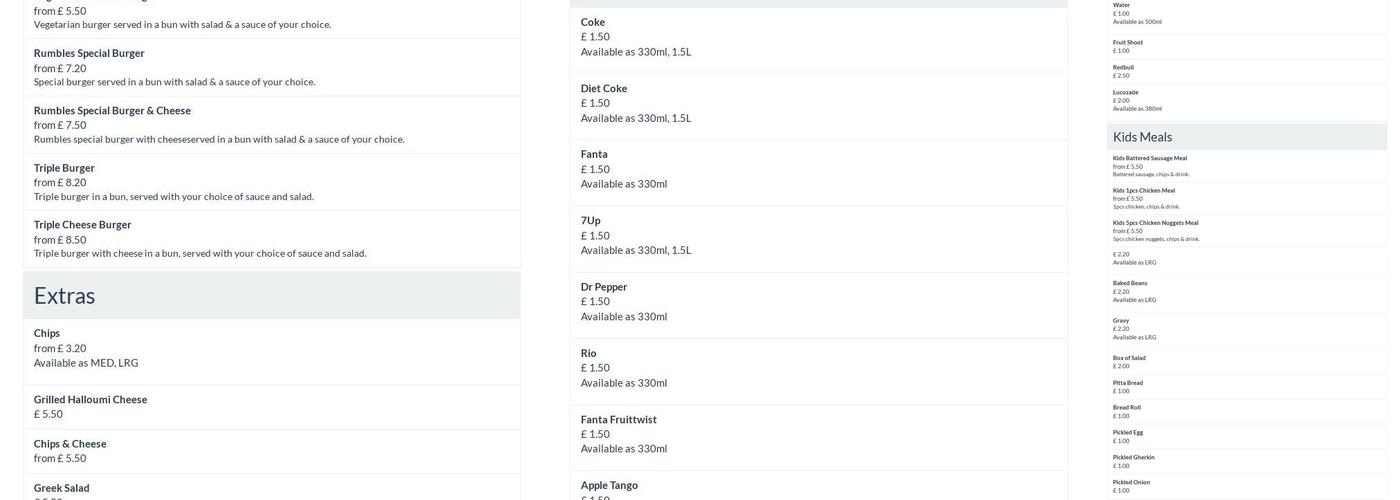Pick the 7Up drink item
The height and width of the screenshot is (500, 1400).
pyautogui.click(x=591, y=221)
